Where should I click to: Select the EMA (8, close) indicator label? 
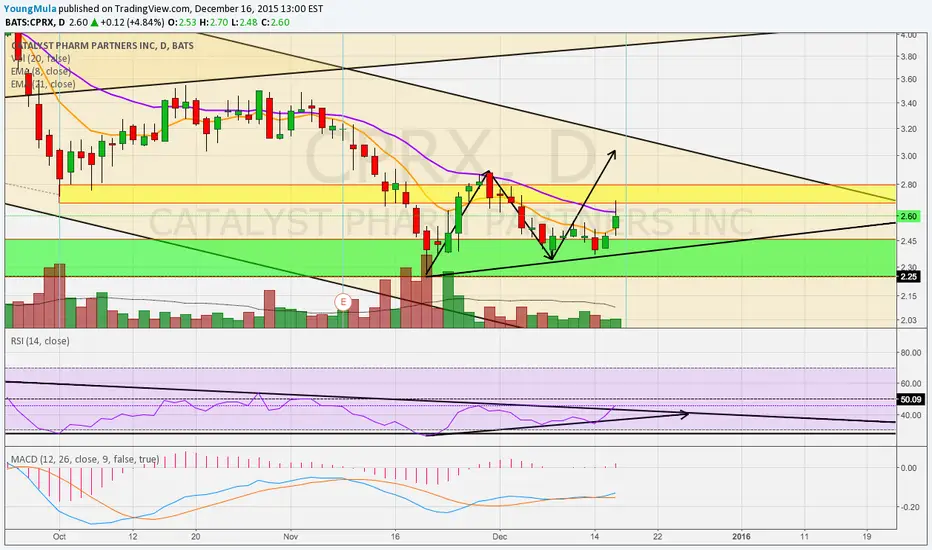pos(40,71)
